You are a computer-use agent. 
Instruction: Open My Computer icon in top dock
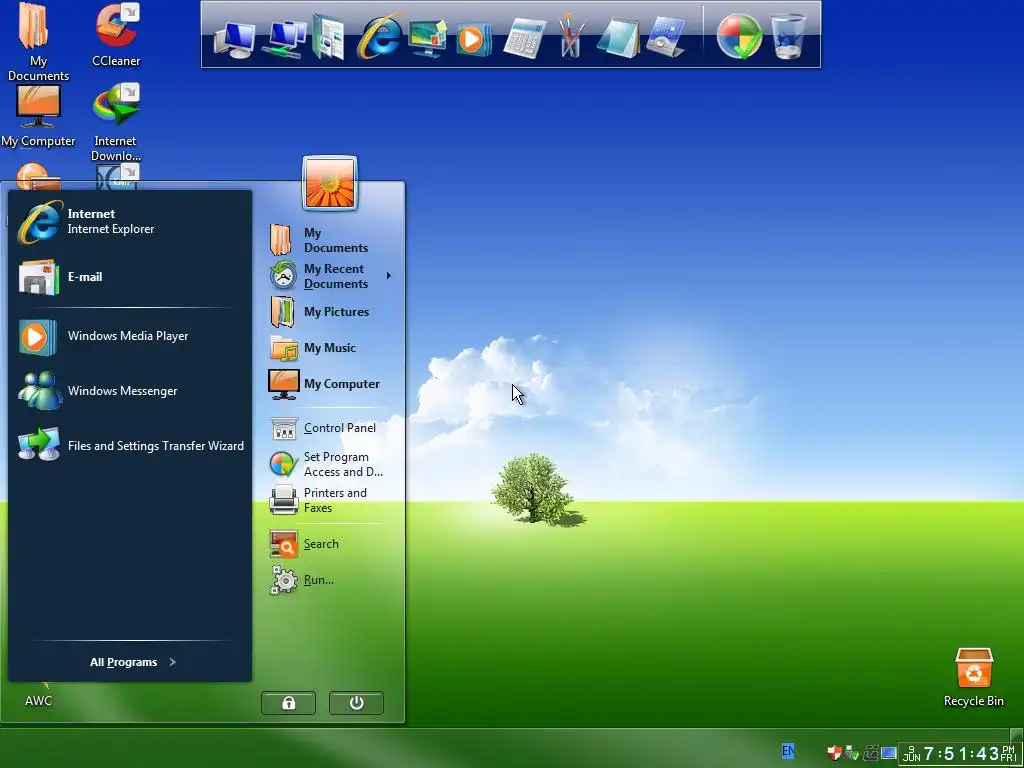[234, 40]
